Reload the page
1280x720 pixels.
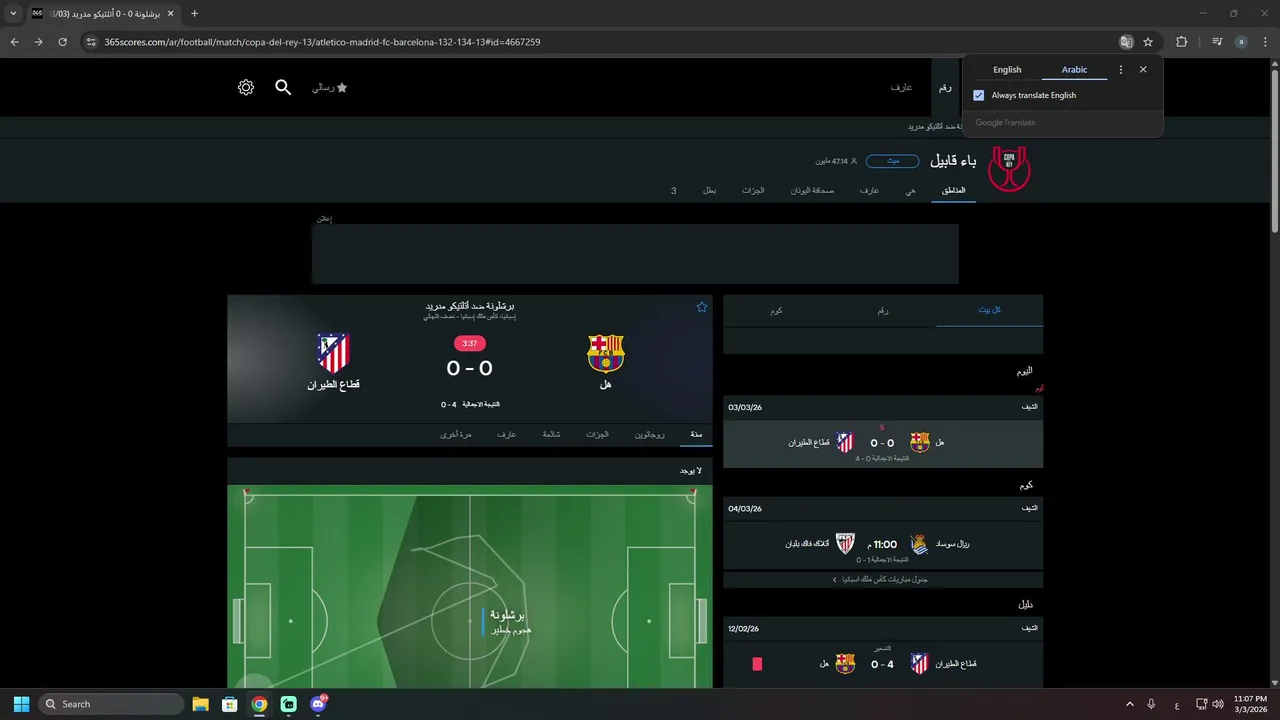(63, 42)
